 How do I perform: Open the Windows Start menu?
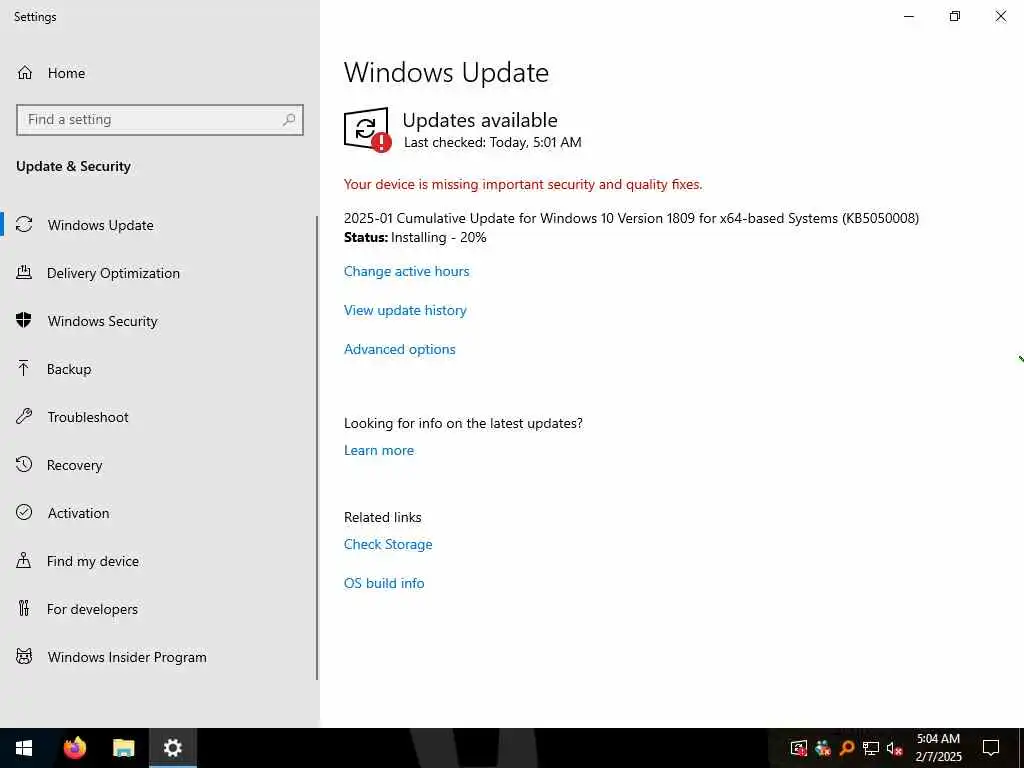pyautogui.click(x=24, y=748)
